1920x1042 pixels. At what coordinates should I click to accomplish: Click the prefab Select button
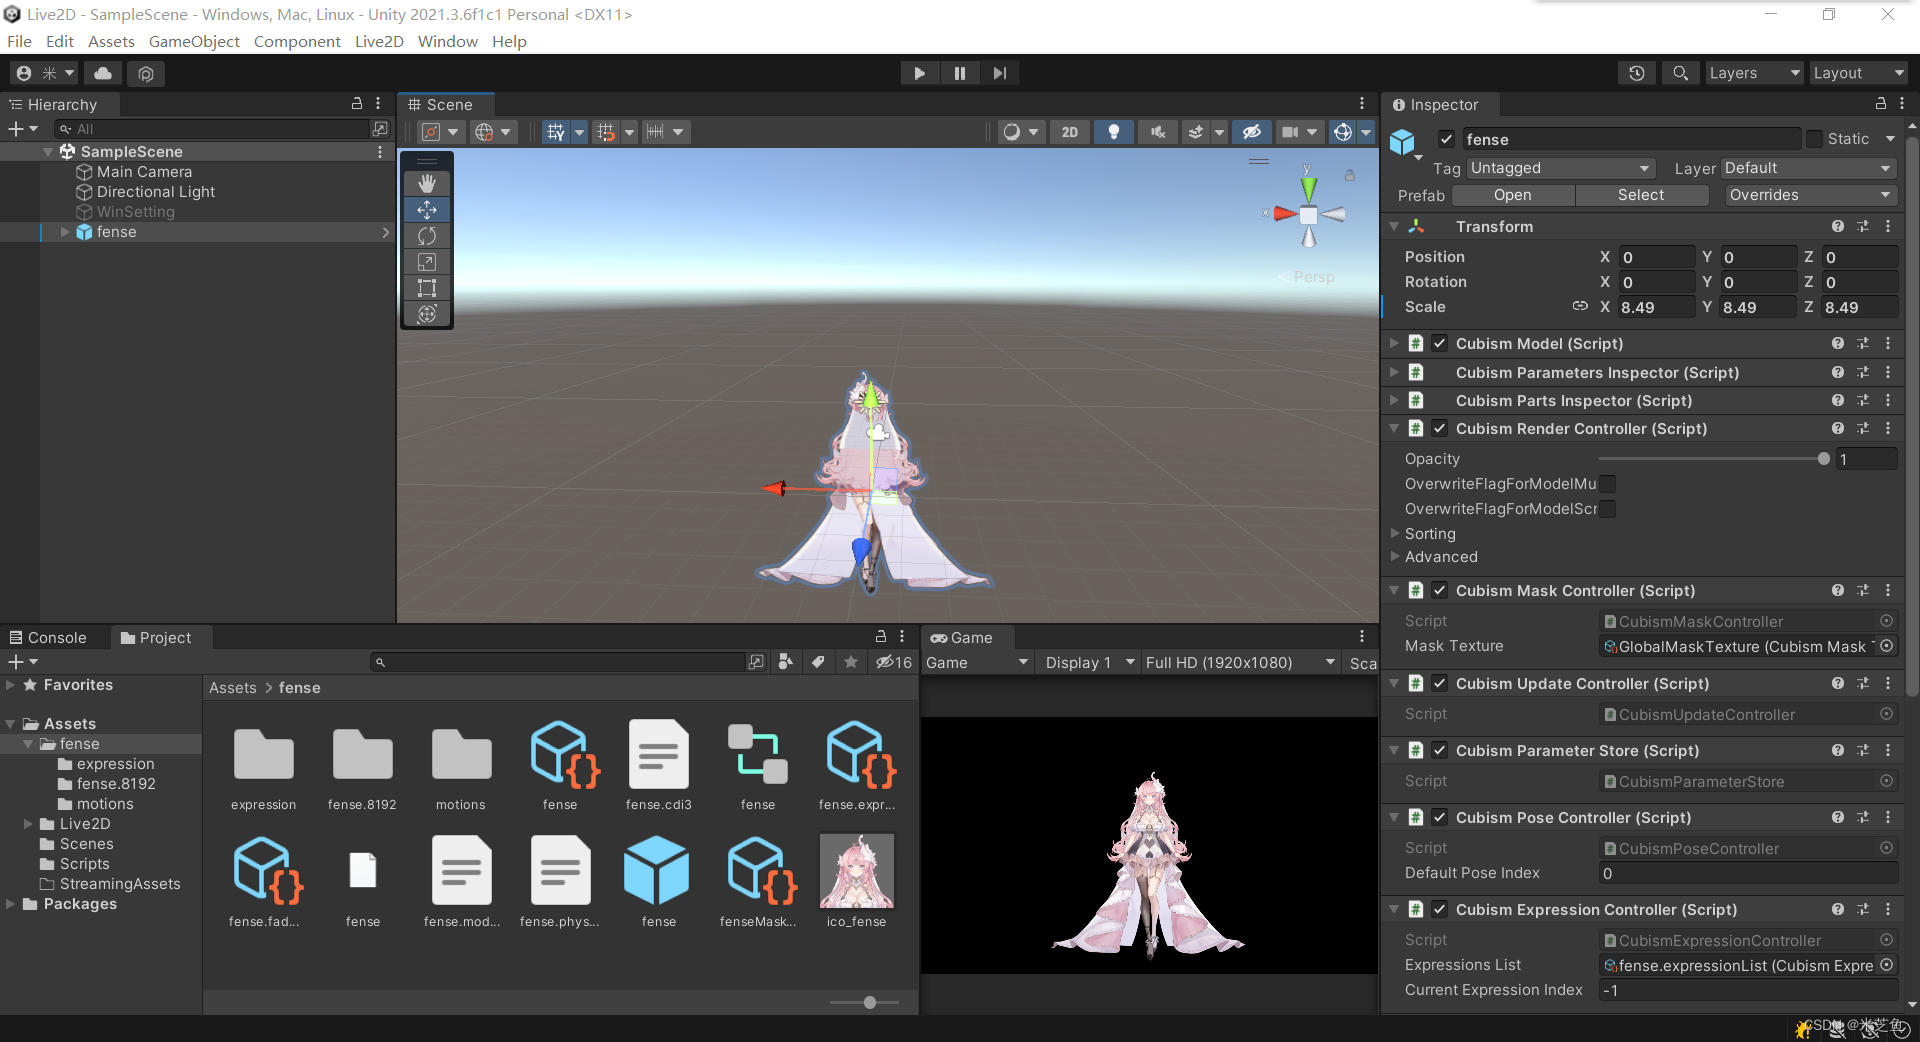click(x=1641, y=195)
